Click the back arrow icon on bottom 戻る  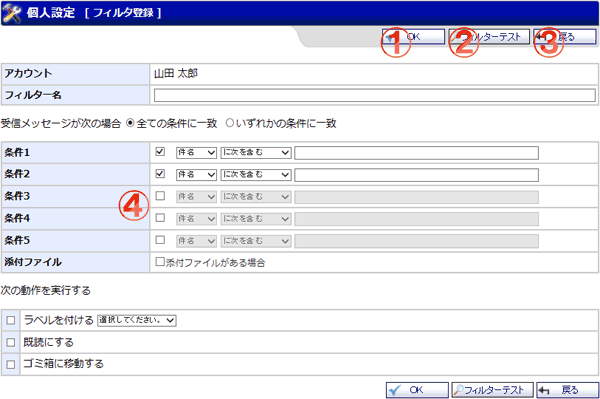544,390
